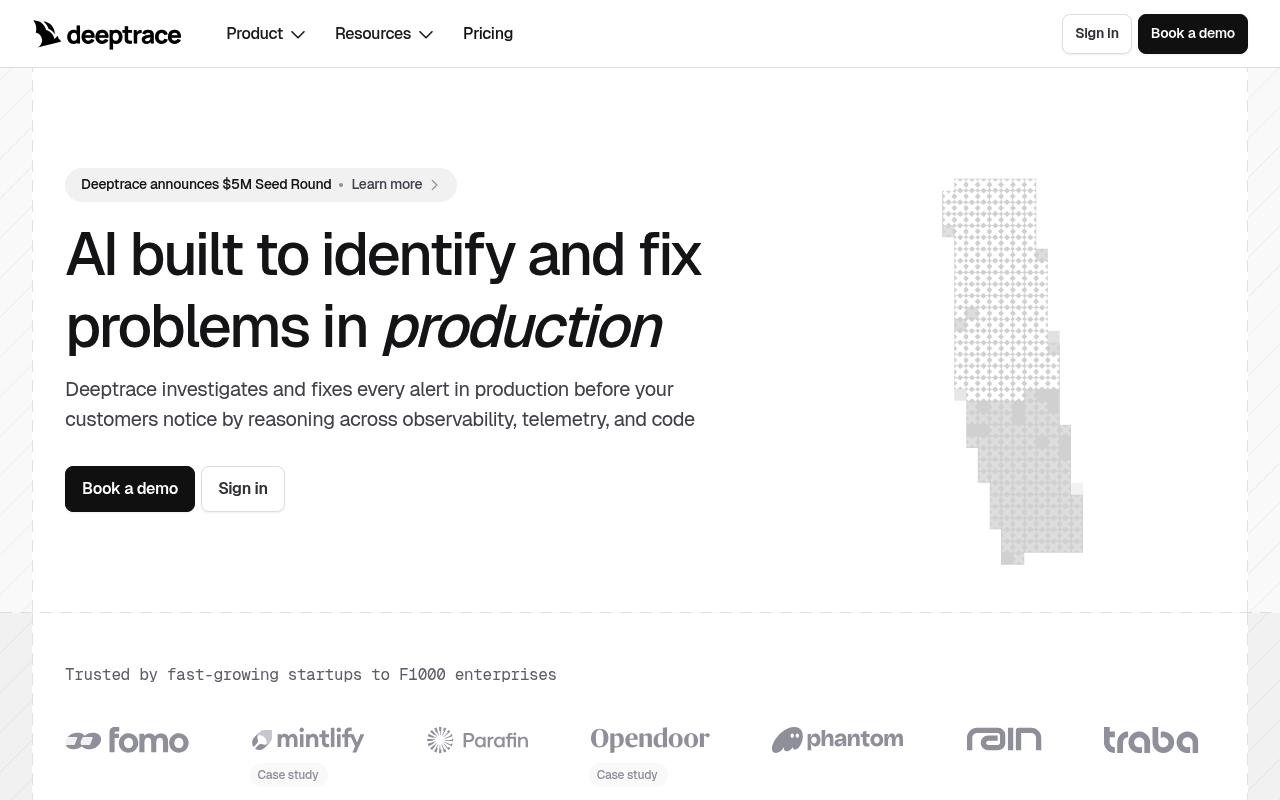Click the hero Sign in button
Image resolution: width=1280 pixels, height=800 pixels.
pos(243,489)
